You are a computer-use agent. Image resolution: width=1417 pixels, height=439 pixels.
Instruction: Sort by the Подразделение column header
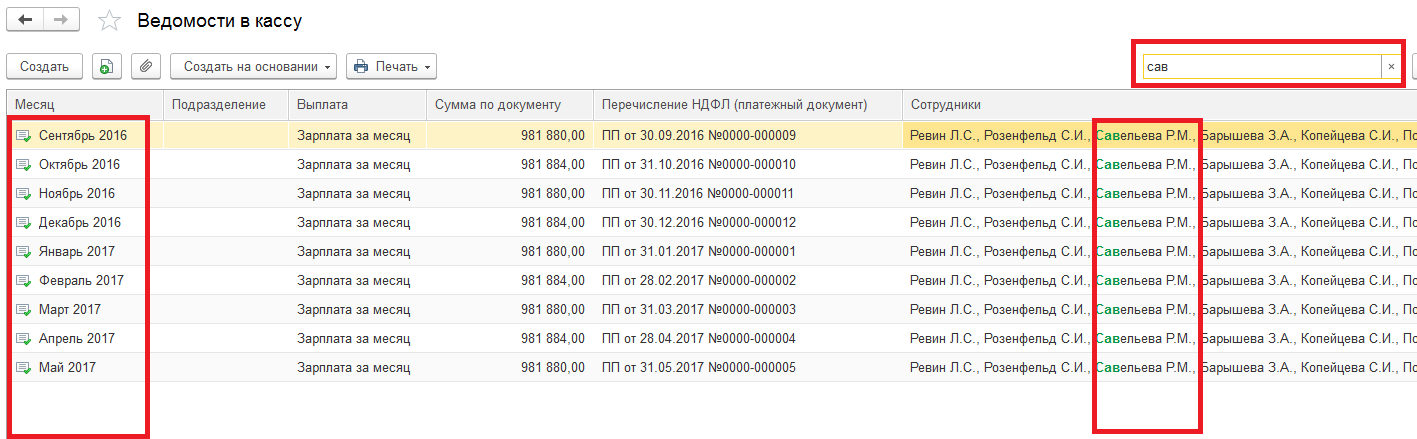(x=226, y=104)
